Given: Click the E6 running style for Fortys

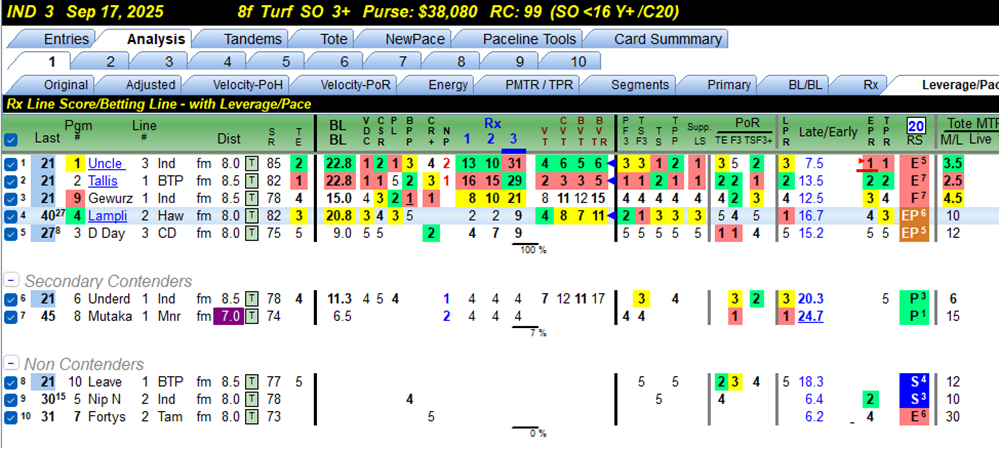Looking at the screenshot, I should pyautogui.click(x=917, y=417).
